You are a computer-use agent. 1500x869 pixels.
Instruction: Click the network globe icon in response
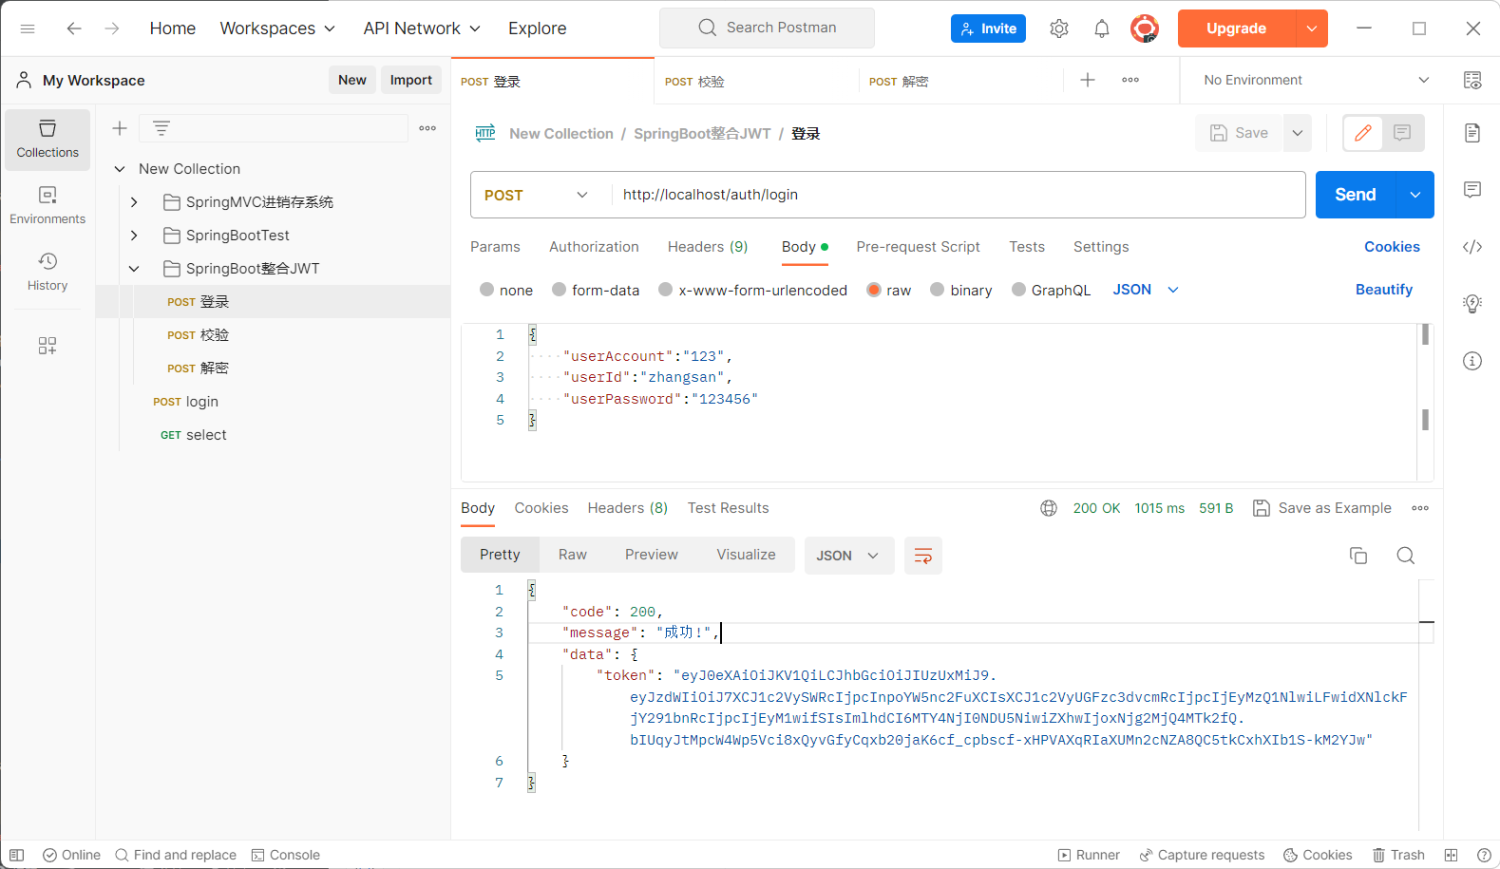pos(1048,508)
